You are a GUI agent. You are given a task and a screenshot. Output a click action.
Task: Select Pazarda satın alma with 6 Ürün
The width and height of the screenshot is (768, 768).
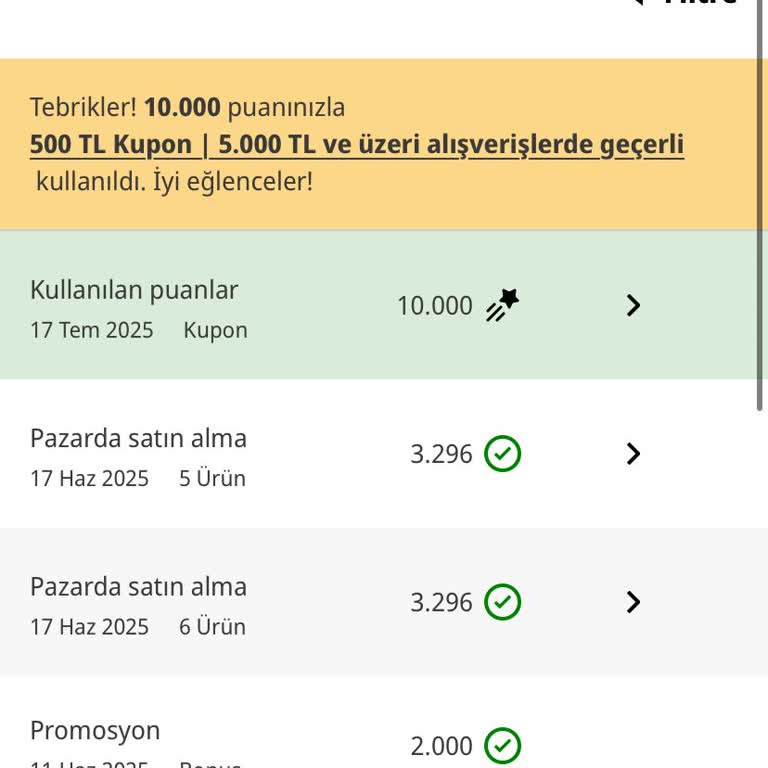138,586
